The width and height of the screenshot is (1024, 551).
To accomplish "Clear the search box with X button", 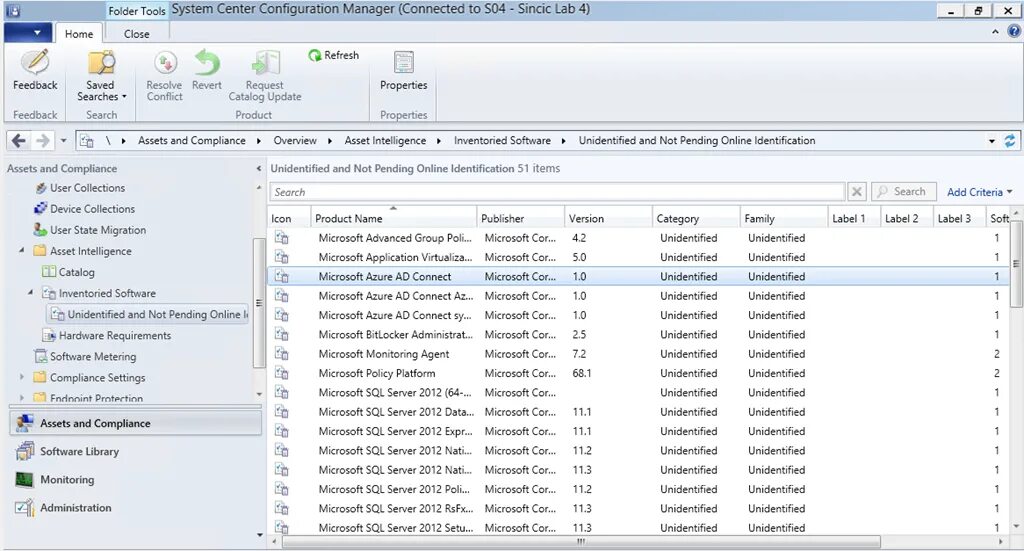I will tap(857, 192).
